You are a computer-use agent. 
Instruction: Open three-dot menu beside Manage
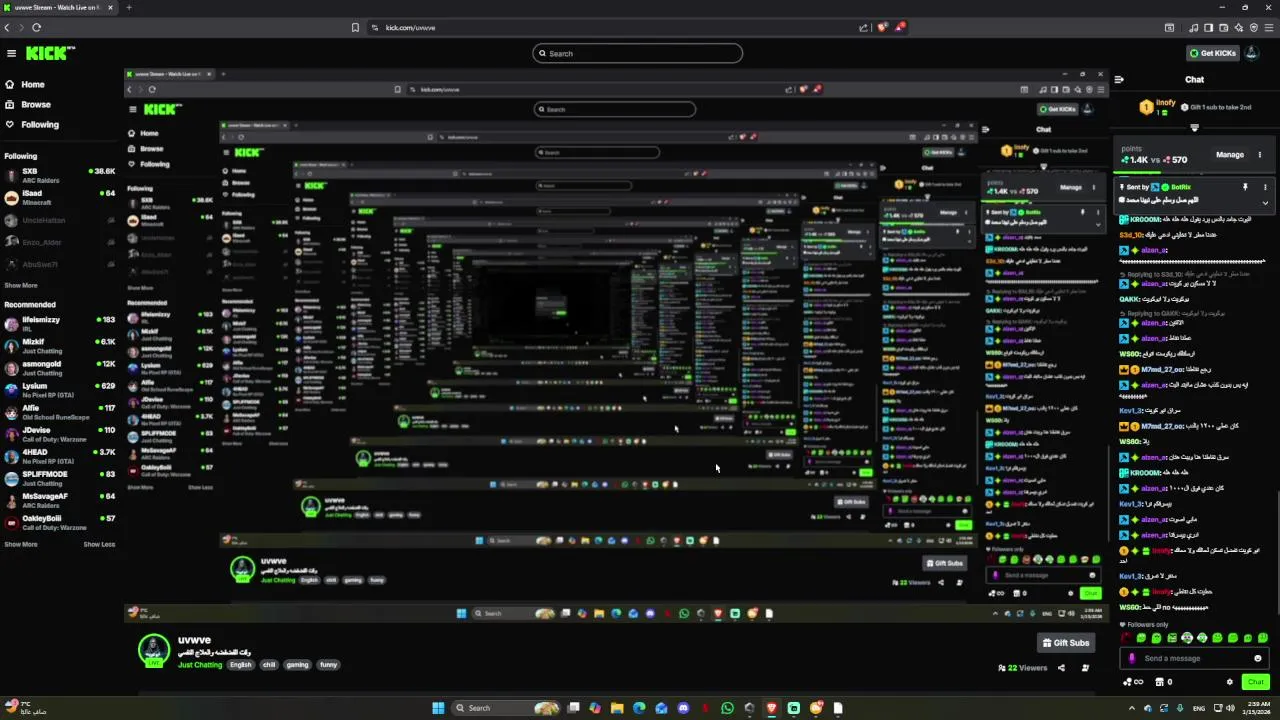click(x=1260, y=155)
